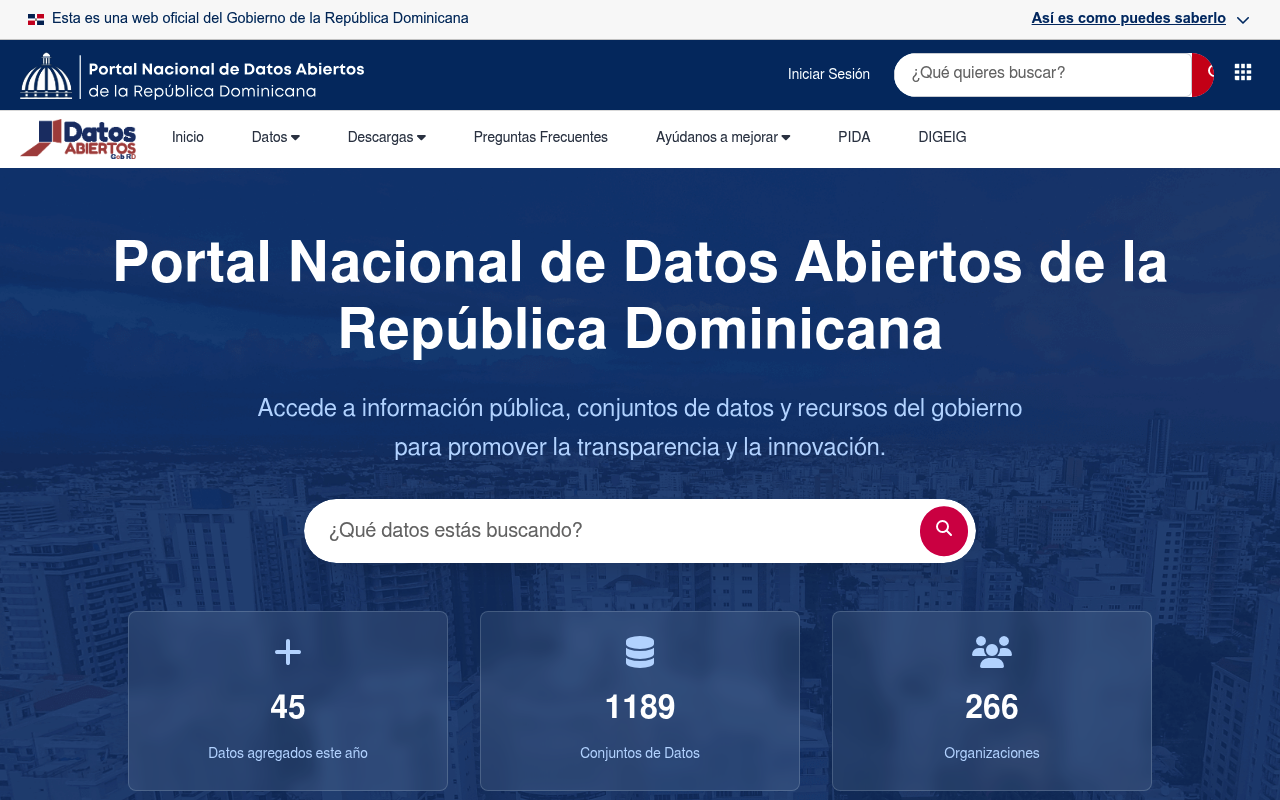
Task: Click the Dominican Republic flag icon
Action: click(36, 19)
